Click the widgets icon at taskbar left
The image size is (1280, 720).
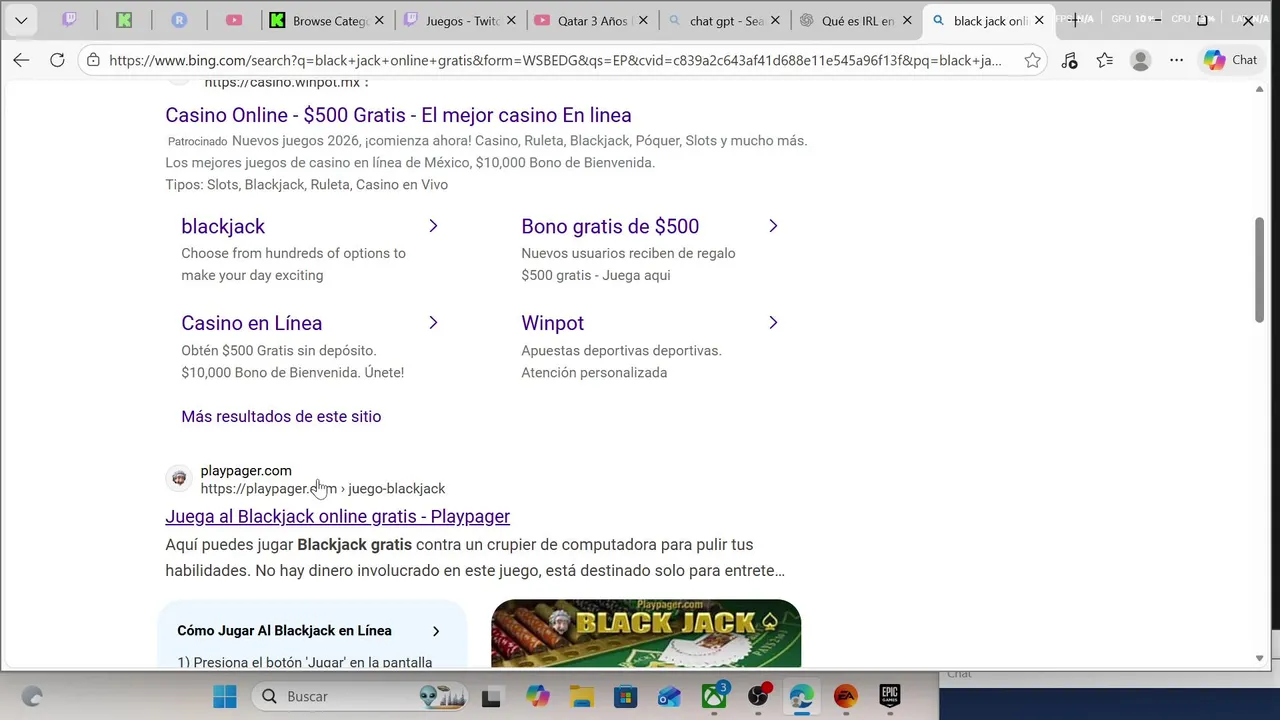point(32,696)
